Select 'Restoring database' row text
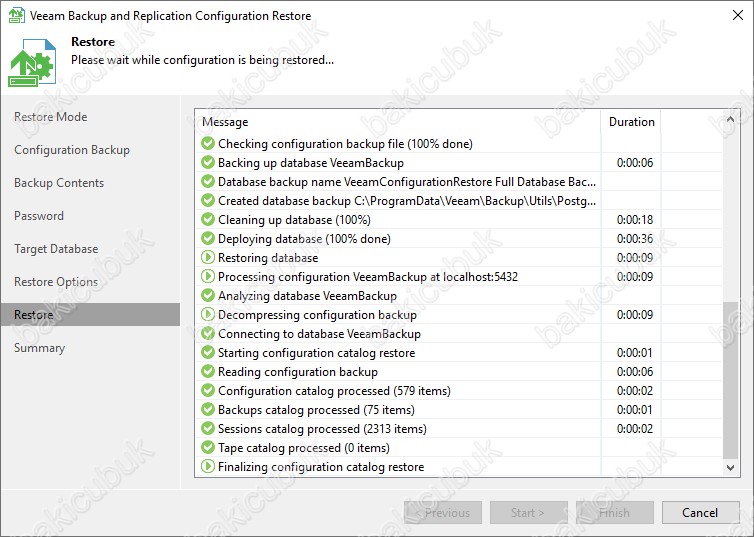Viewport: 754px width, 537px height. pyautogui.click(x=268, y=258)
